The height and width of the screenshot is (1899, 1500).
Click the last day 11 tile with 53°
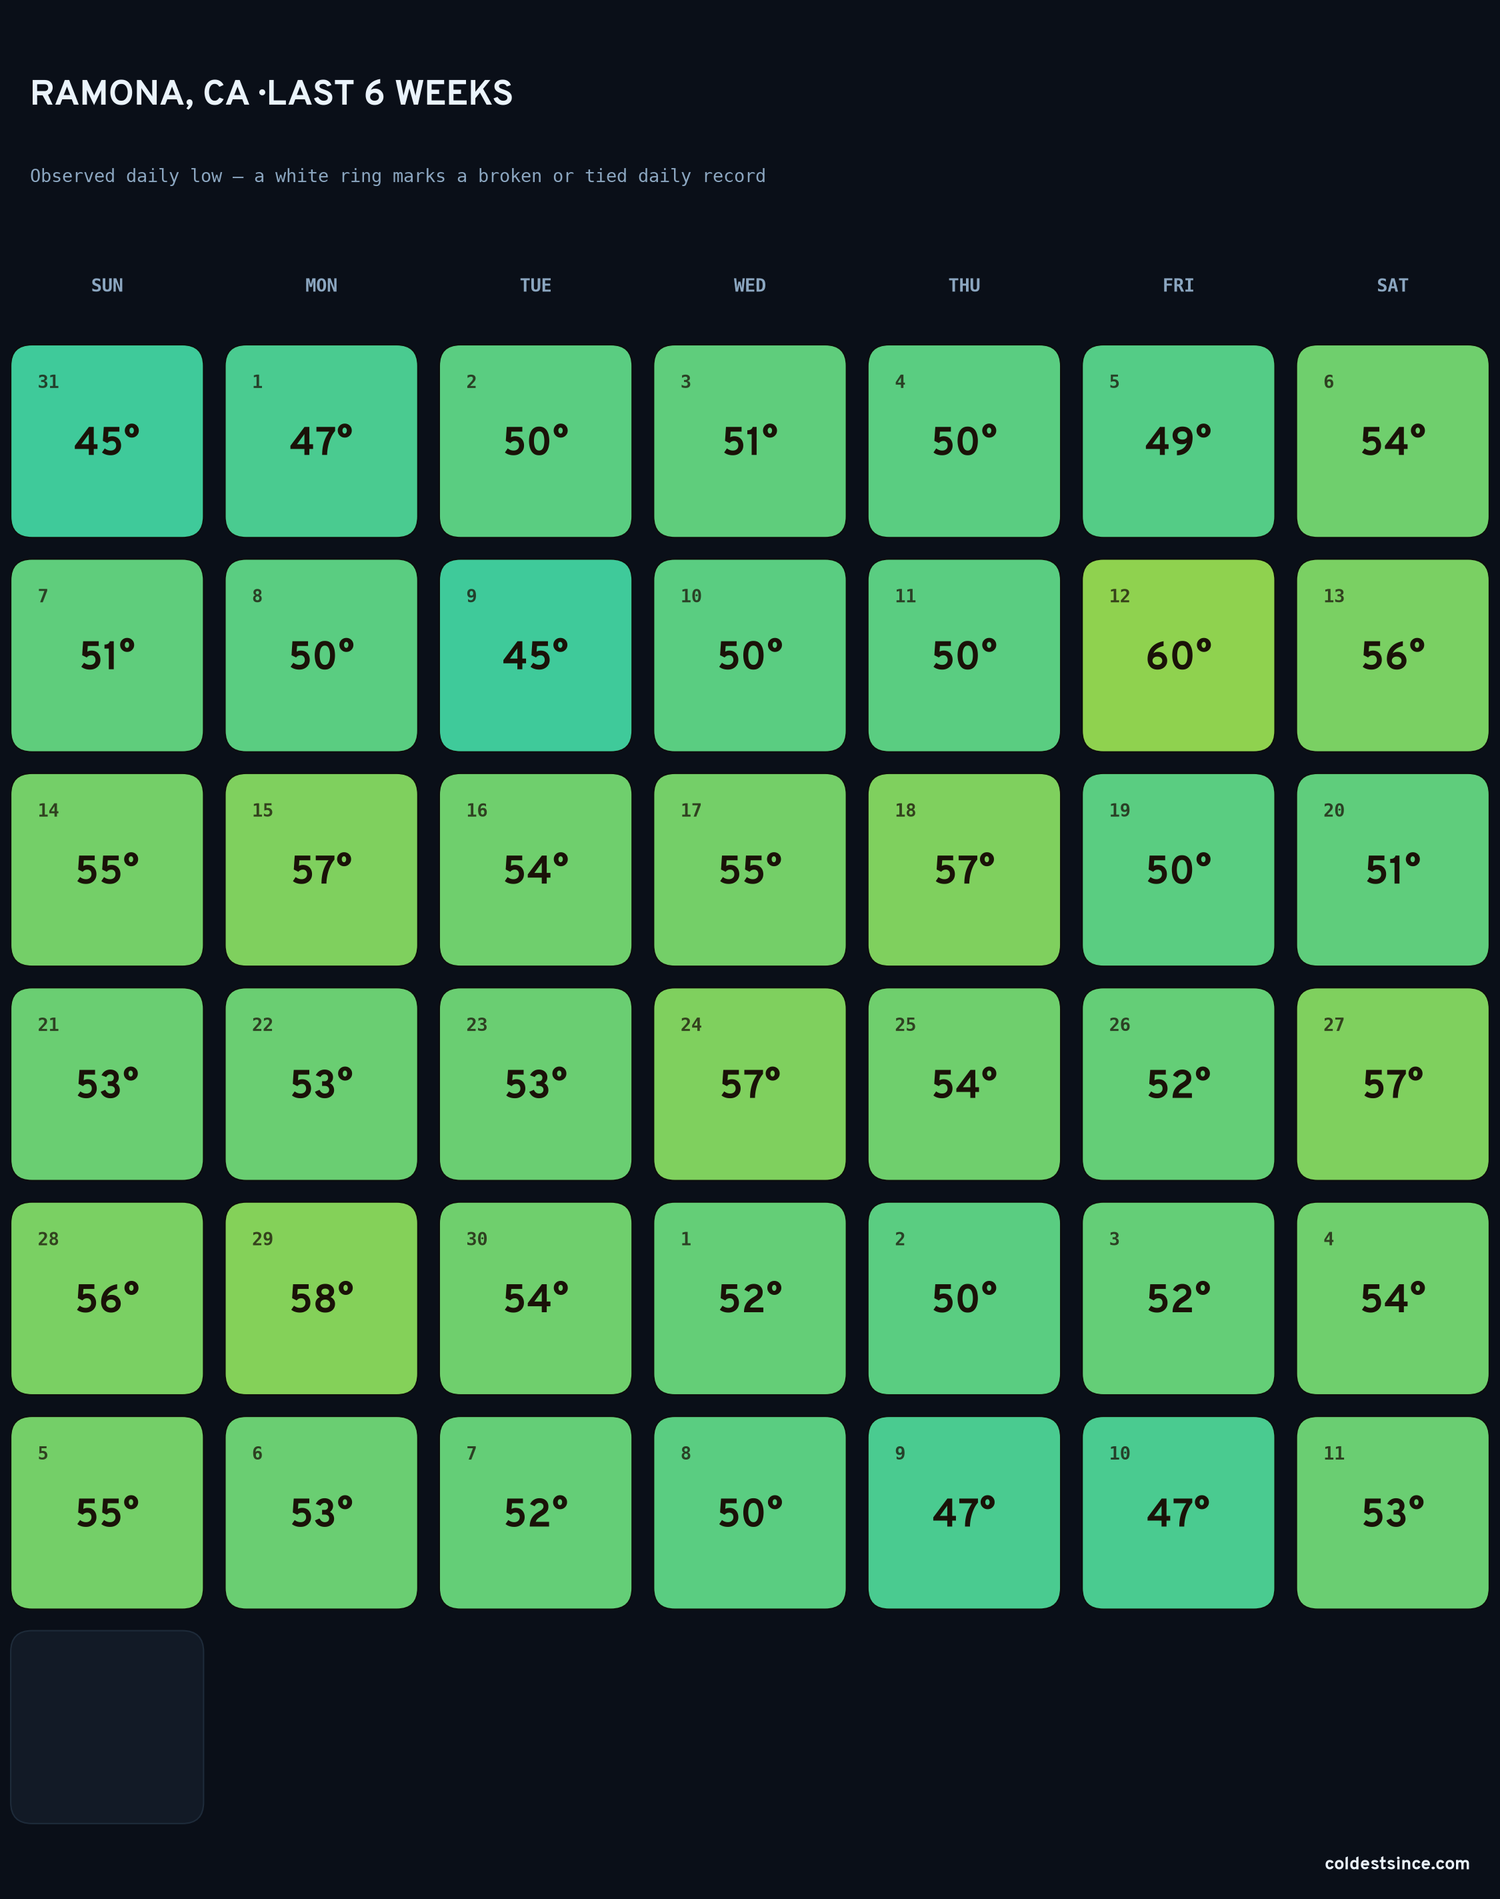(1392, 1513)
